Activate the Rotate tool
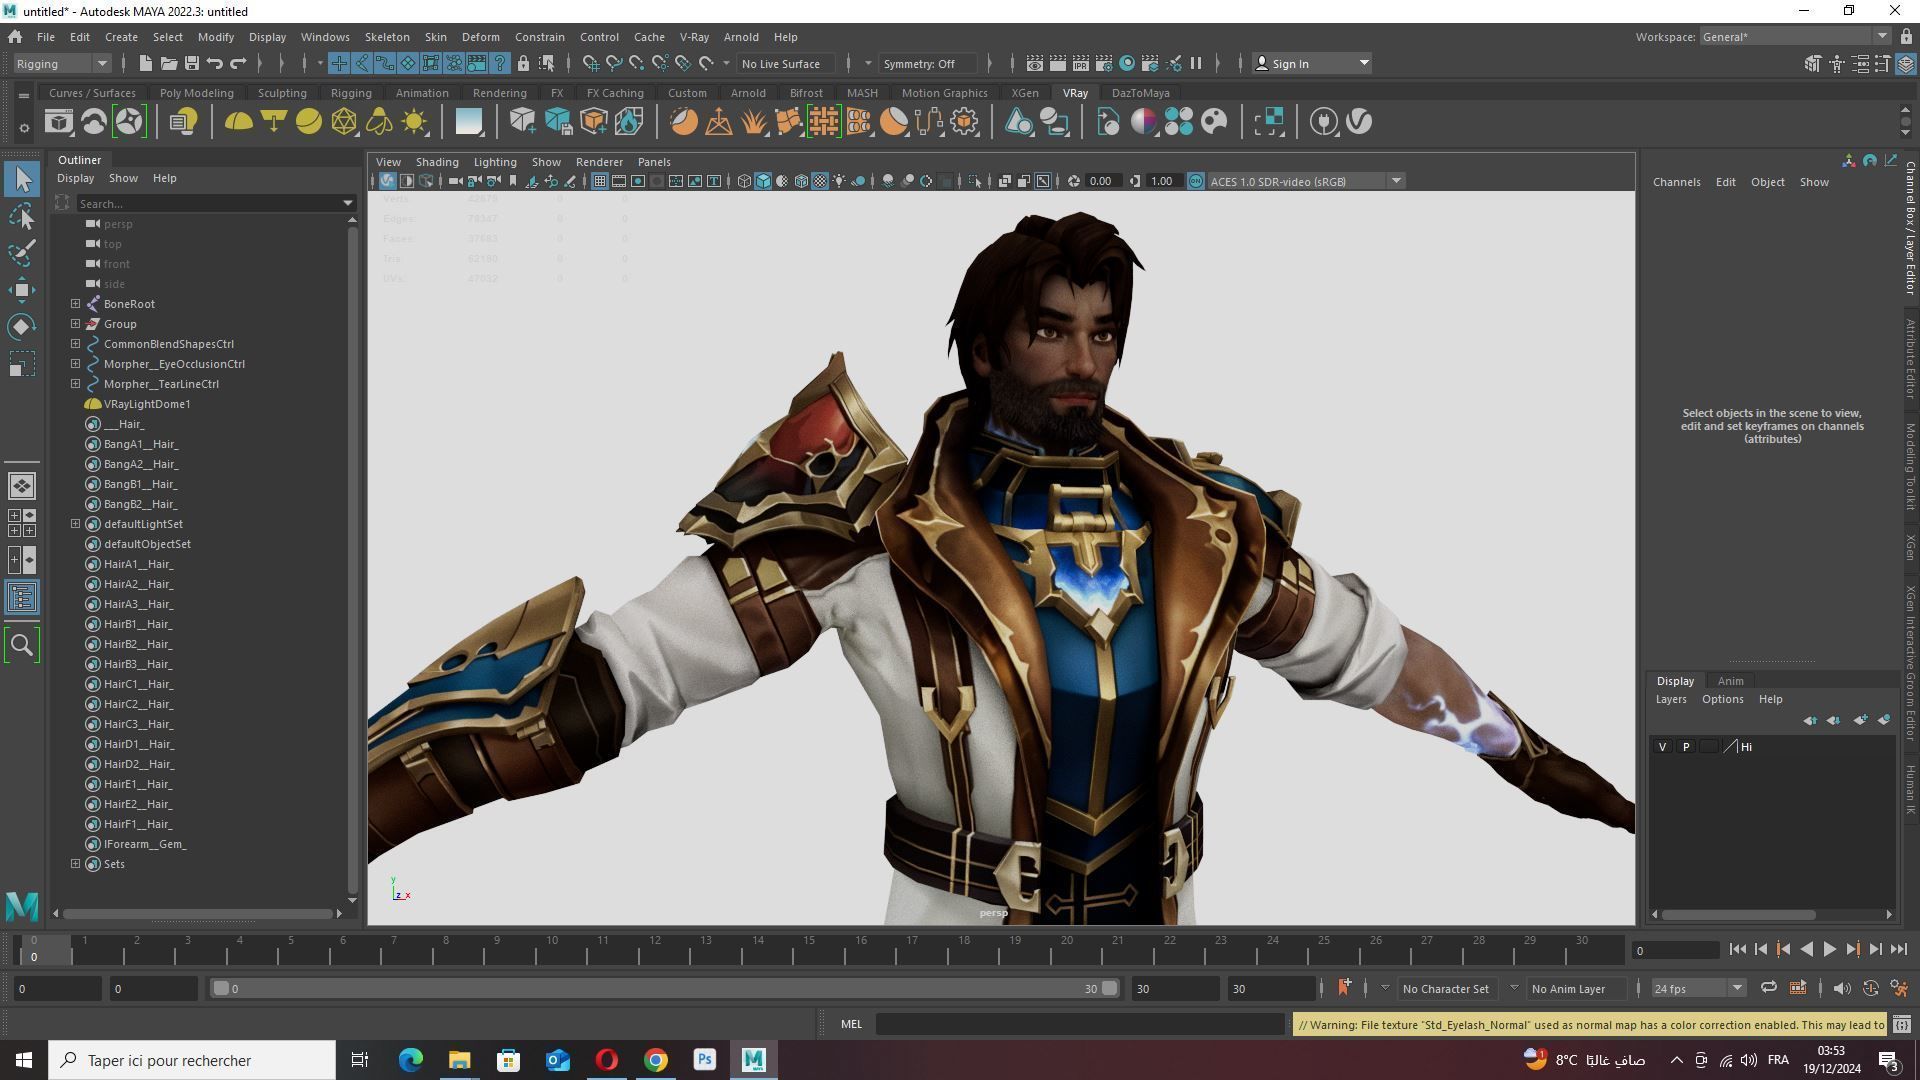Image resolution: width=1920 pixels, height=1080 pixels. (x=22, y=327)
